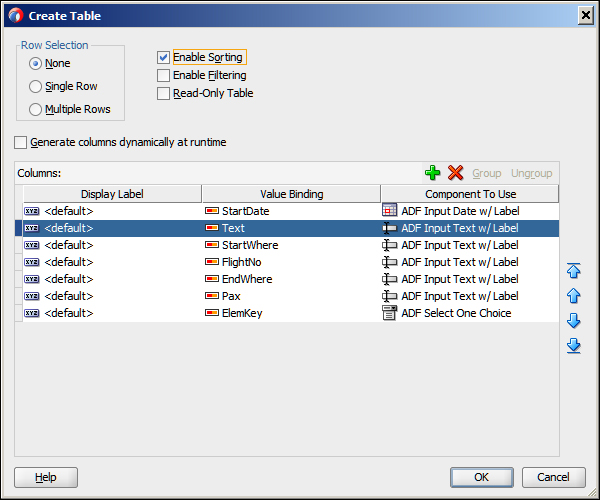Move selected column up one position

pos(573,296)
